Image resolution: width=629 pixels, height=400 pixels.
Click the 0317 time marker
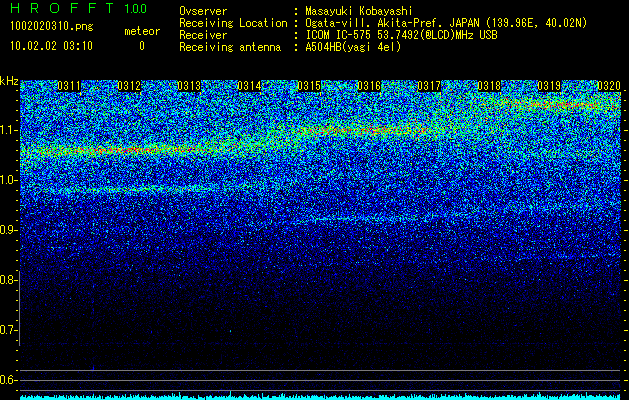tap(429, 86)
